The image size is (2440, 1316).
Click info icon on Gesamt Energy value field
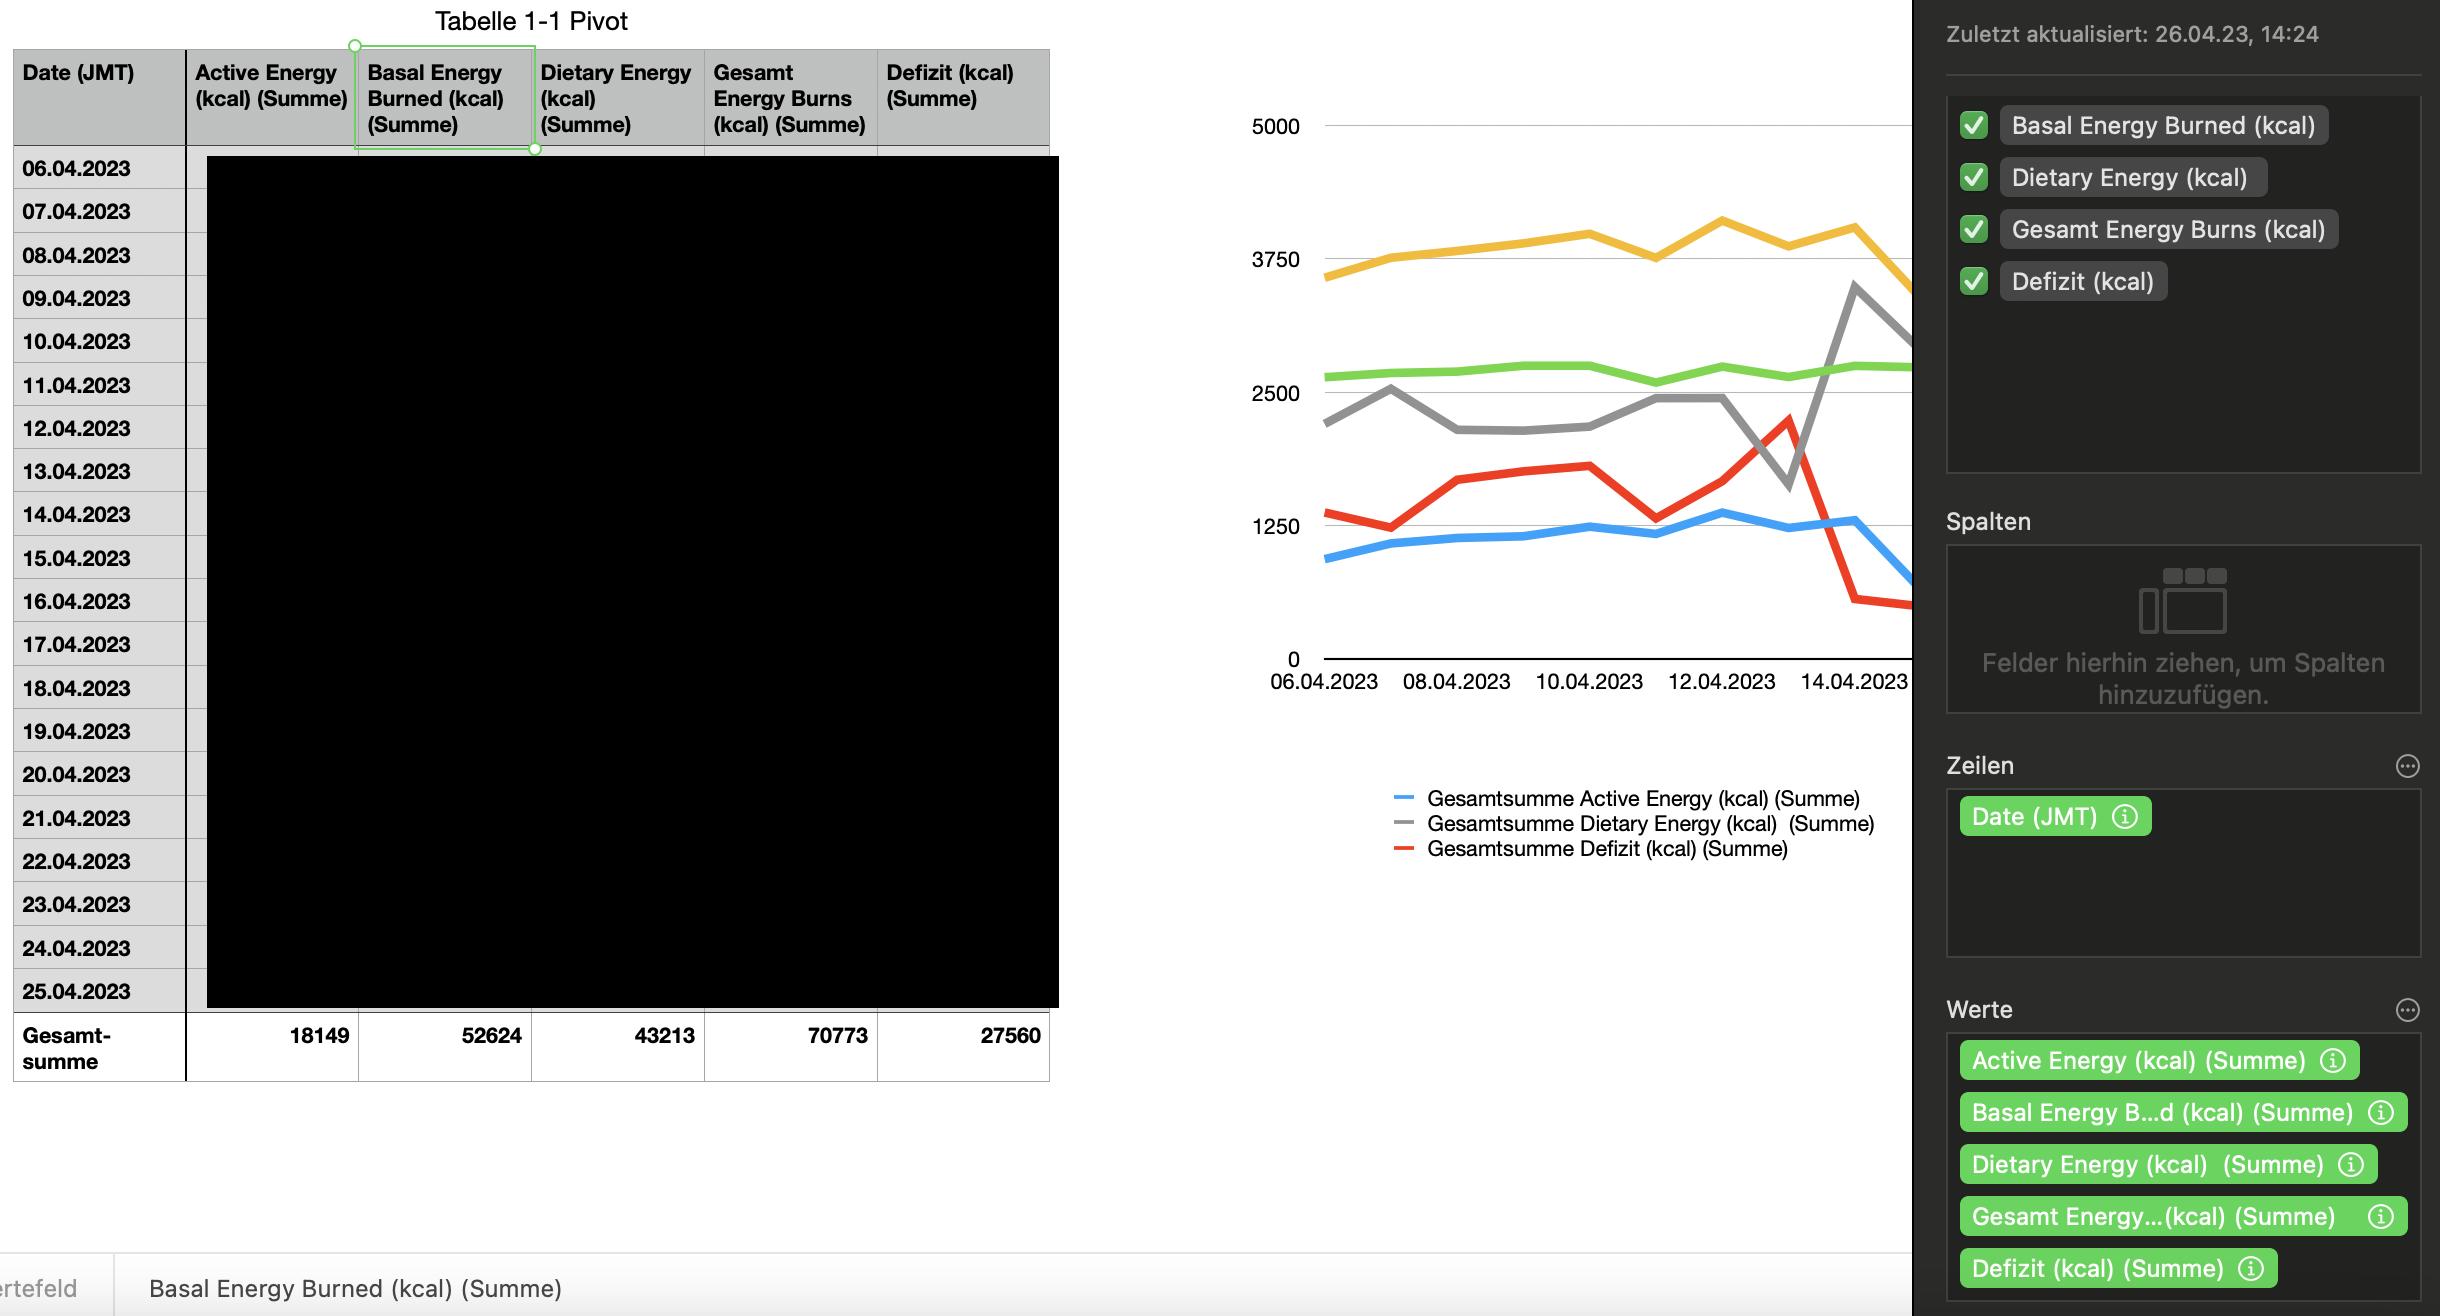[x=2381, y=1217]
